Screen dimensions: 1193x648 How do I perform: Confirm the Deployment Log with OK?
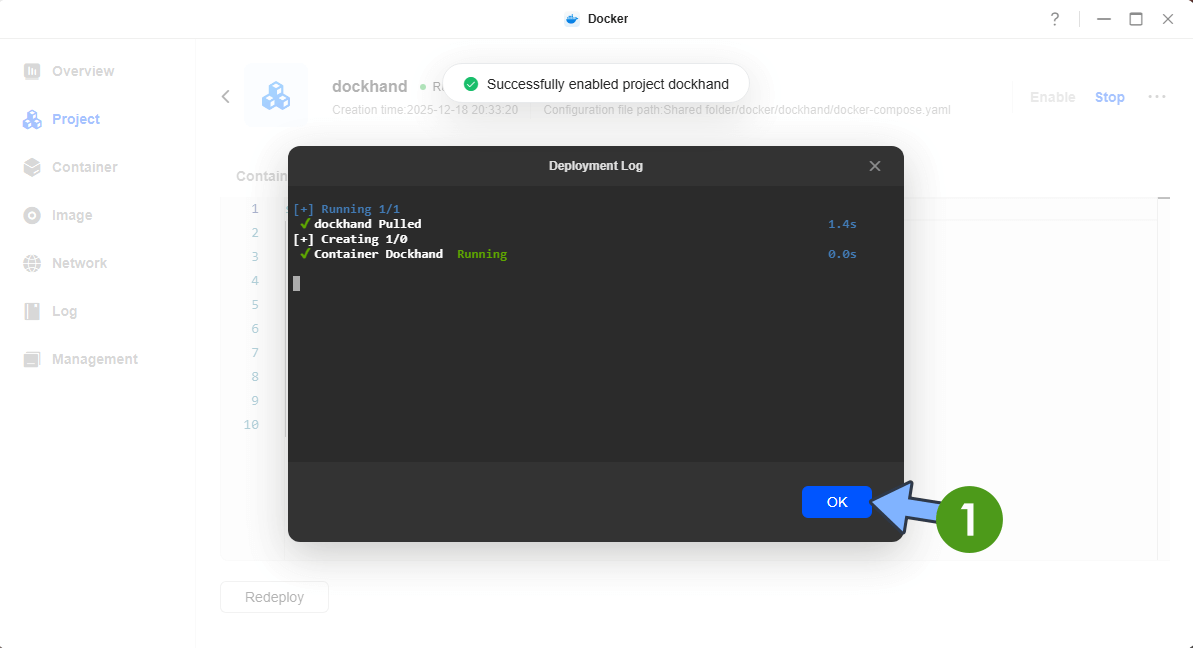pos(836,502)
